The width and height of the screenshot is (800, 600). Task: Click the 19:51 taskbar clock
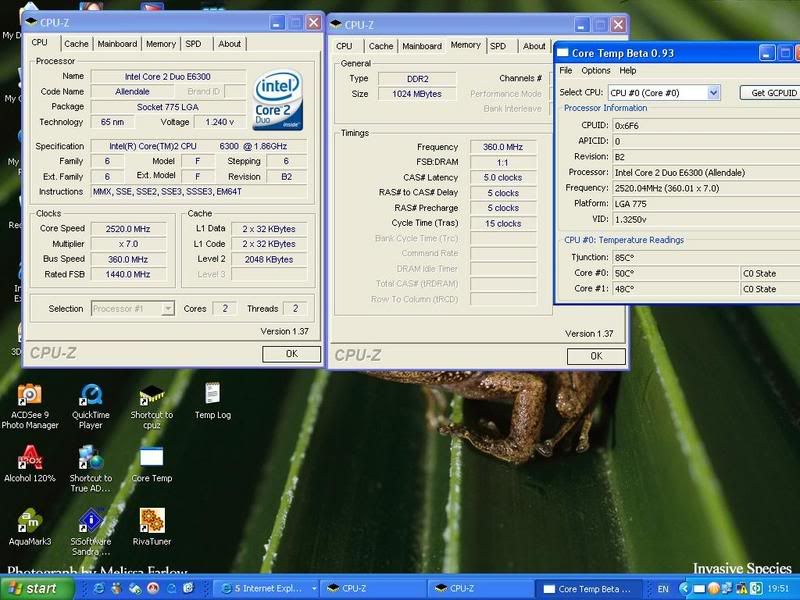click(778, 589)
